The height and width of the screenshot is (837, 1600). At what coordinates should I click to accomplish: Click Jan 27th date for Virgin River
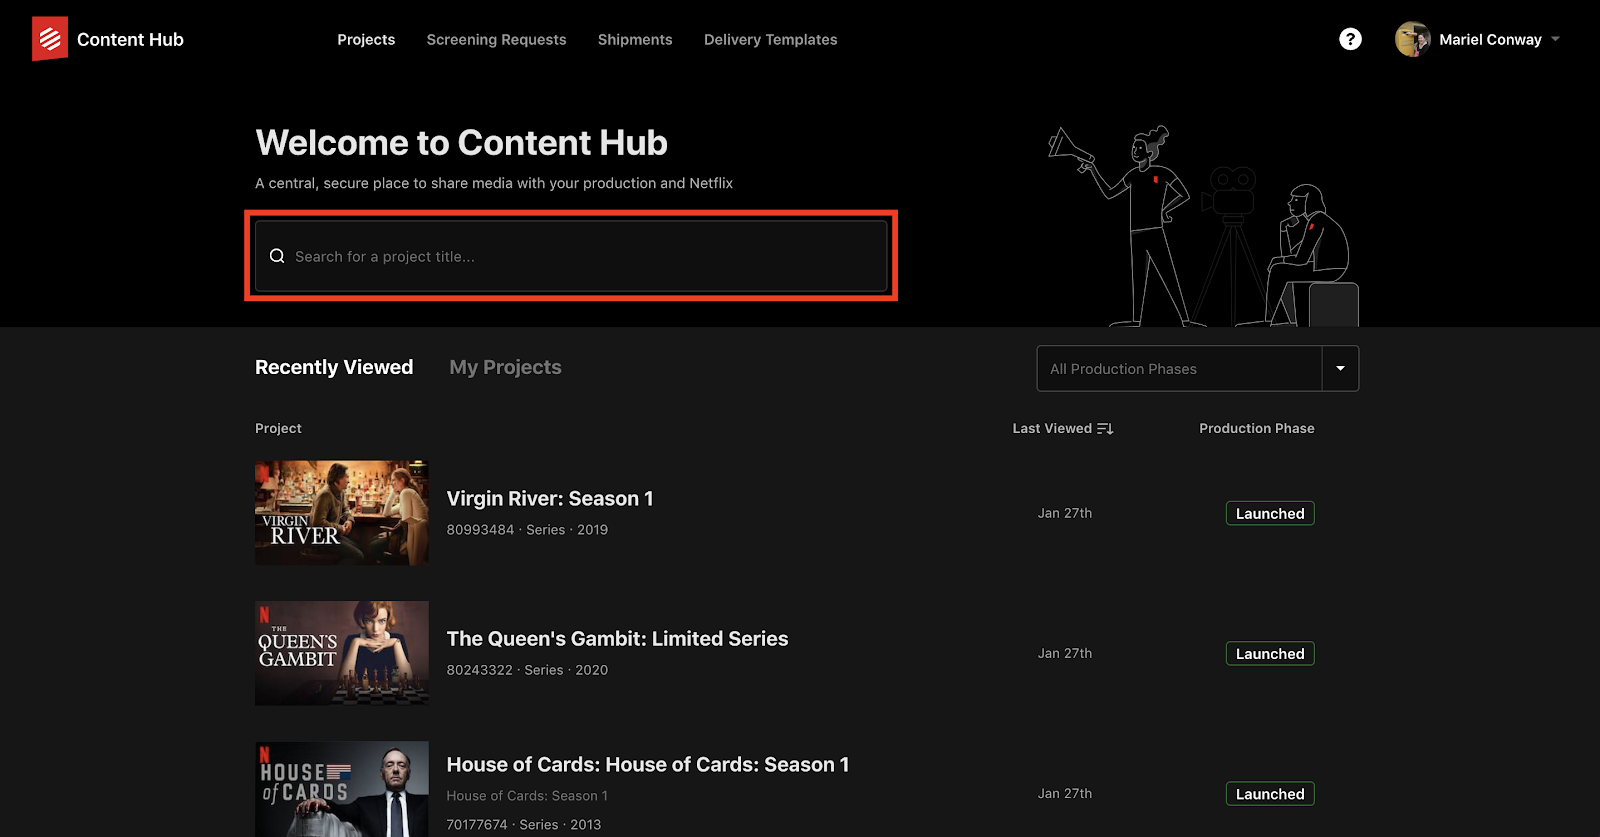click(1064, 513)
